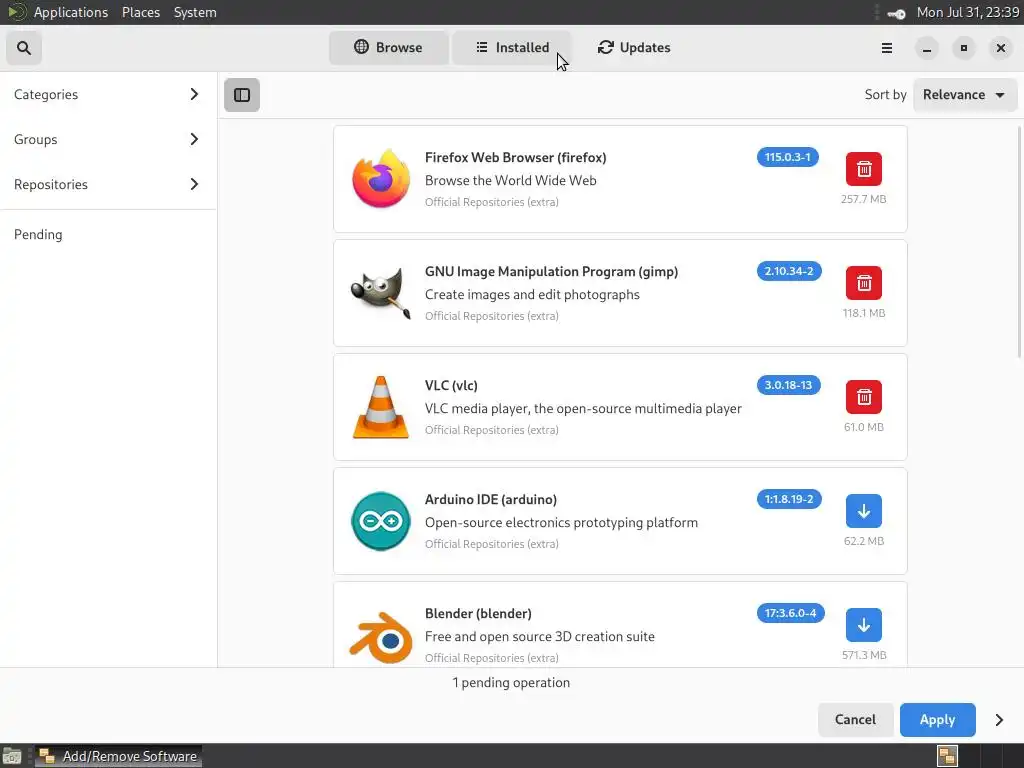Open the System menu in top panel
The height and width of the screenshot is (768, 1024).
[195, 12]
